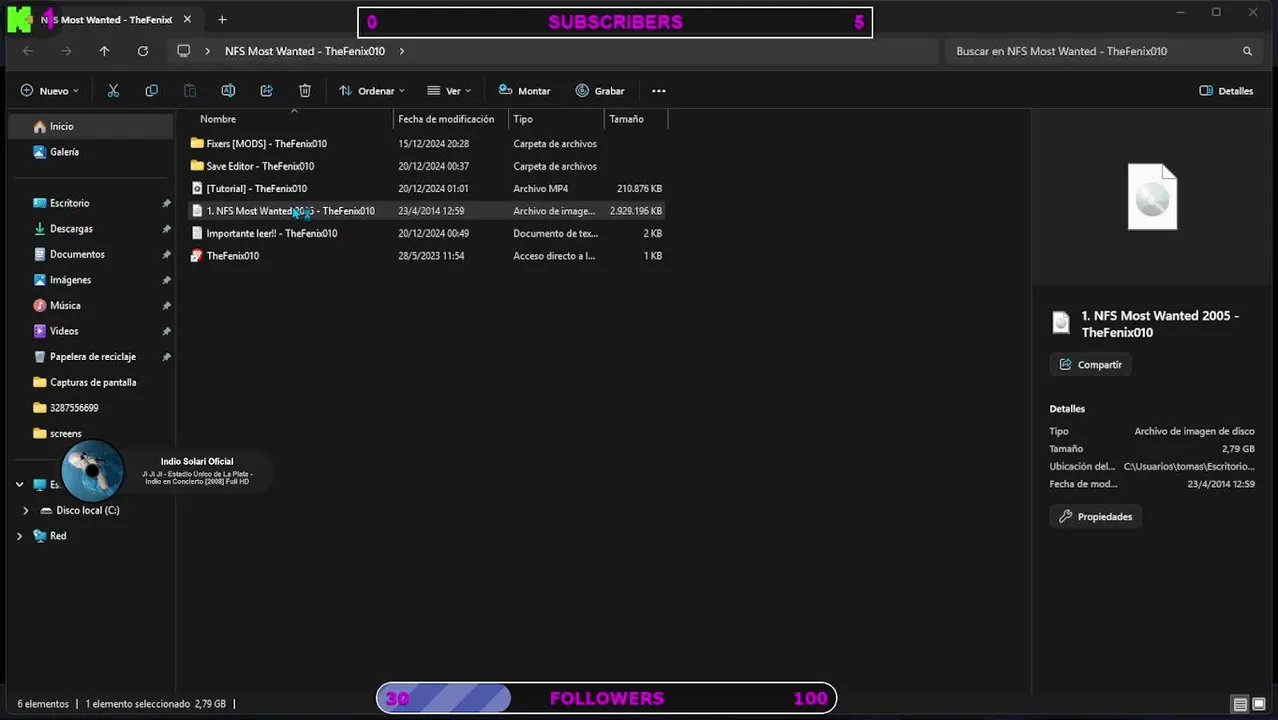
Task: Open a new tab with plus button
Action: point(222,19)
